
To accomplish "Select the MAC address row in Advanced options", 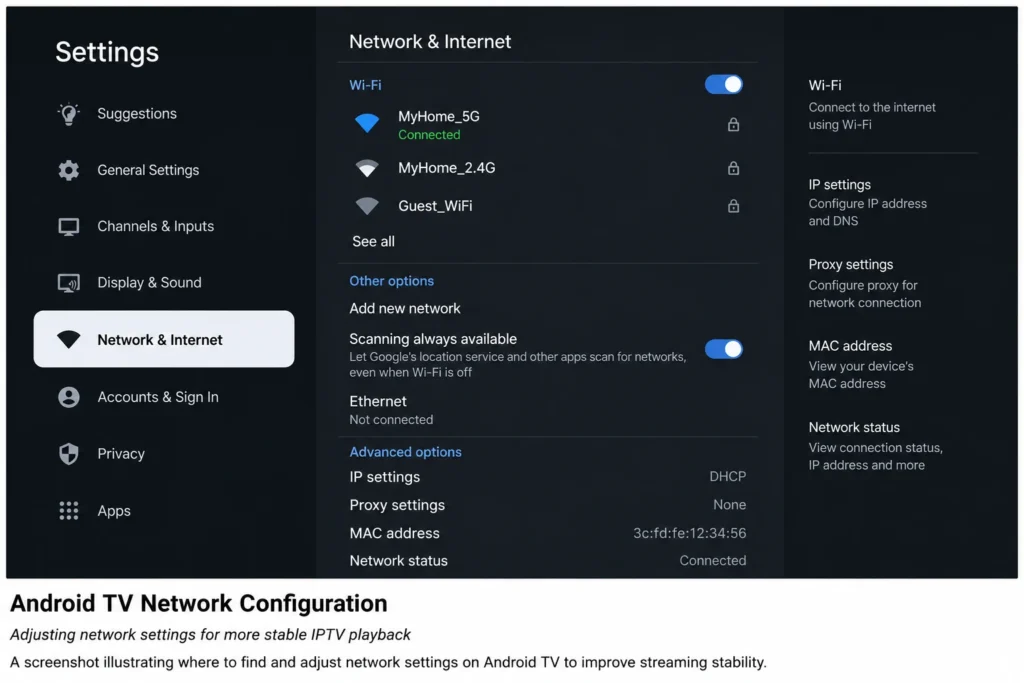I will (x=547, y=533).
